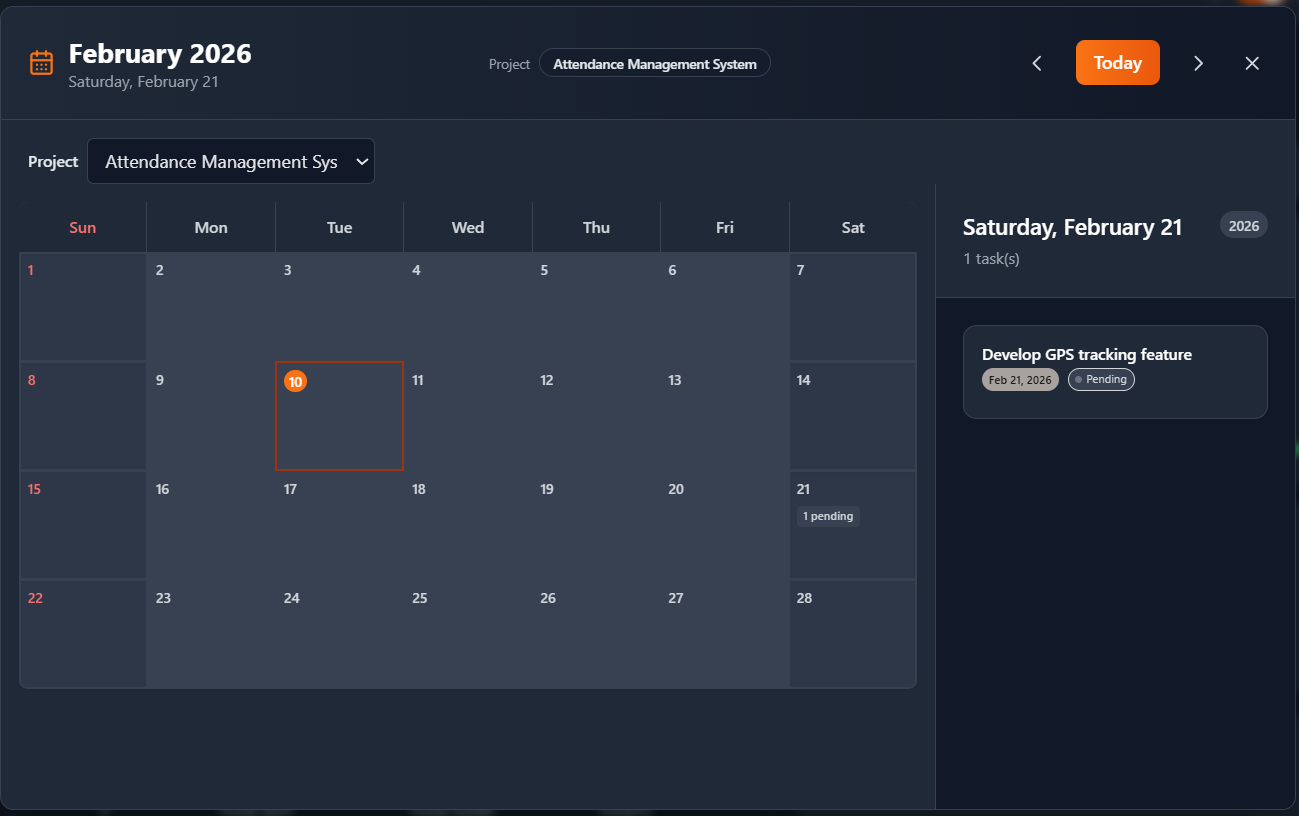Click the Feb 21, 2026 date badge
The height and width of the screenshot is (816, 1299).
point(1020,380)
